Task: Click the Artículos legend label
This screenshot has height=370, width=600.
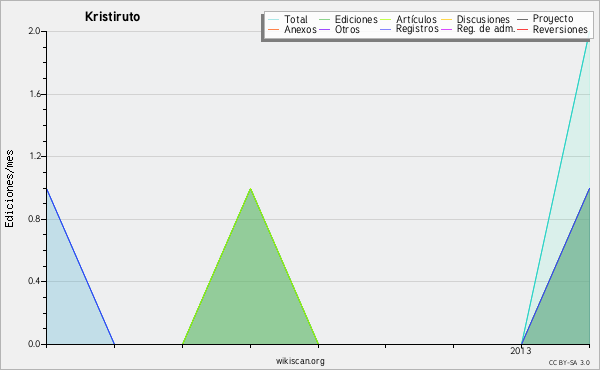Action: pyautogui.click(x=416, y=19)
